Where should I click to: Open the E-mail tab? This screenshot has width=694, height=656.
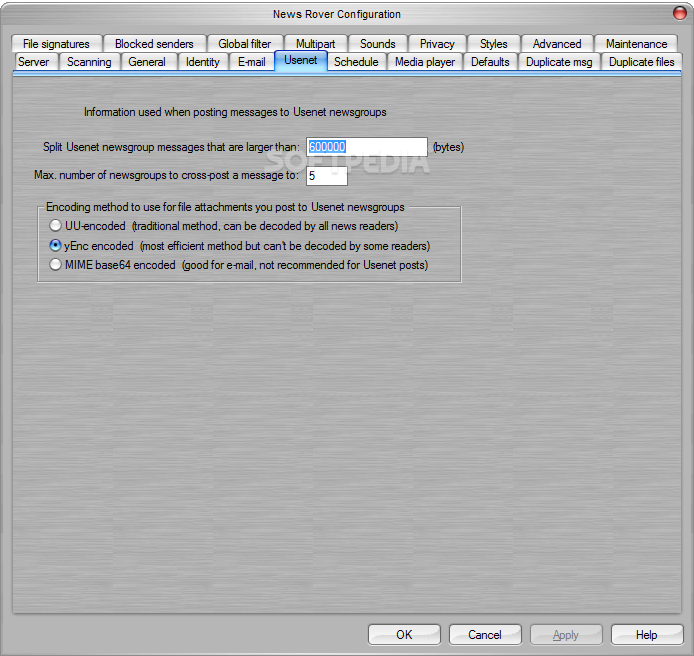coord(251,62)
